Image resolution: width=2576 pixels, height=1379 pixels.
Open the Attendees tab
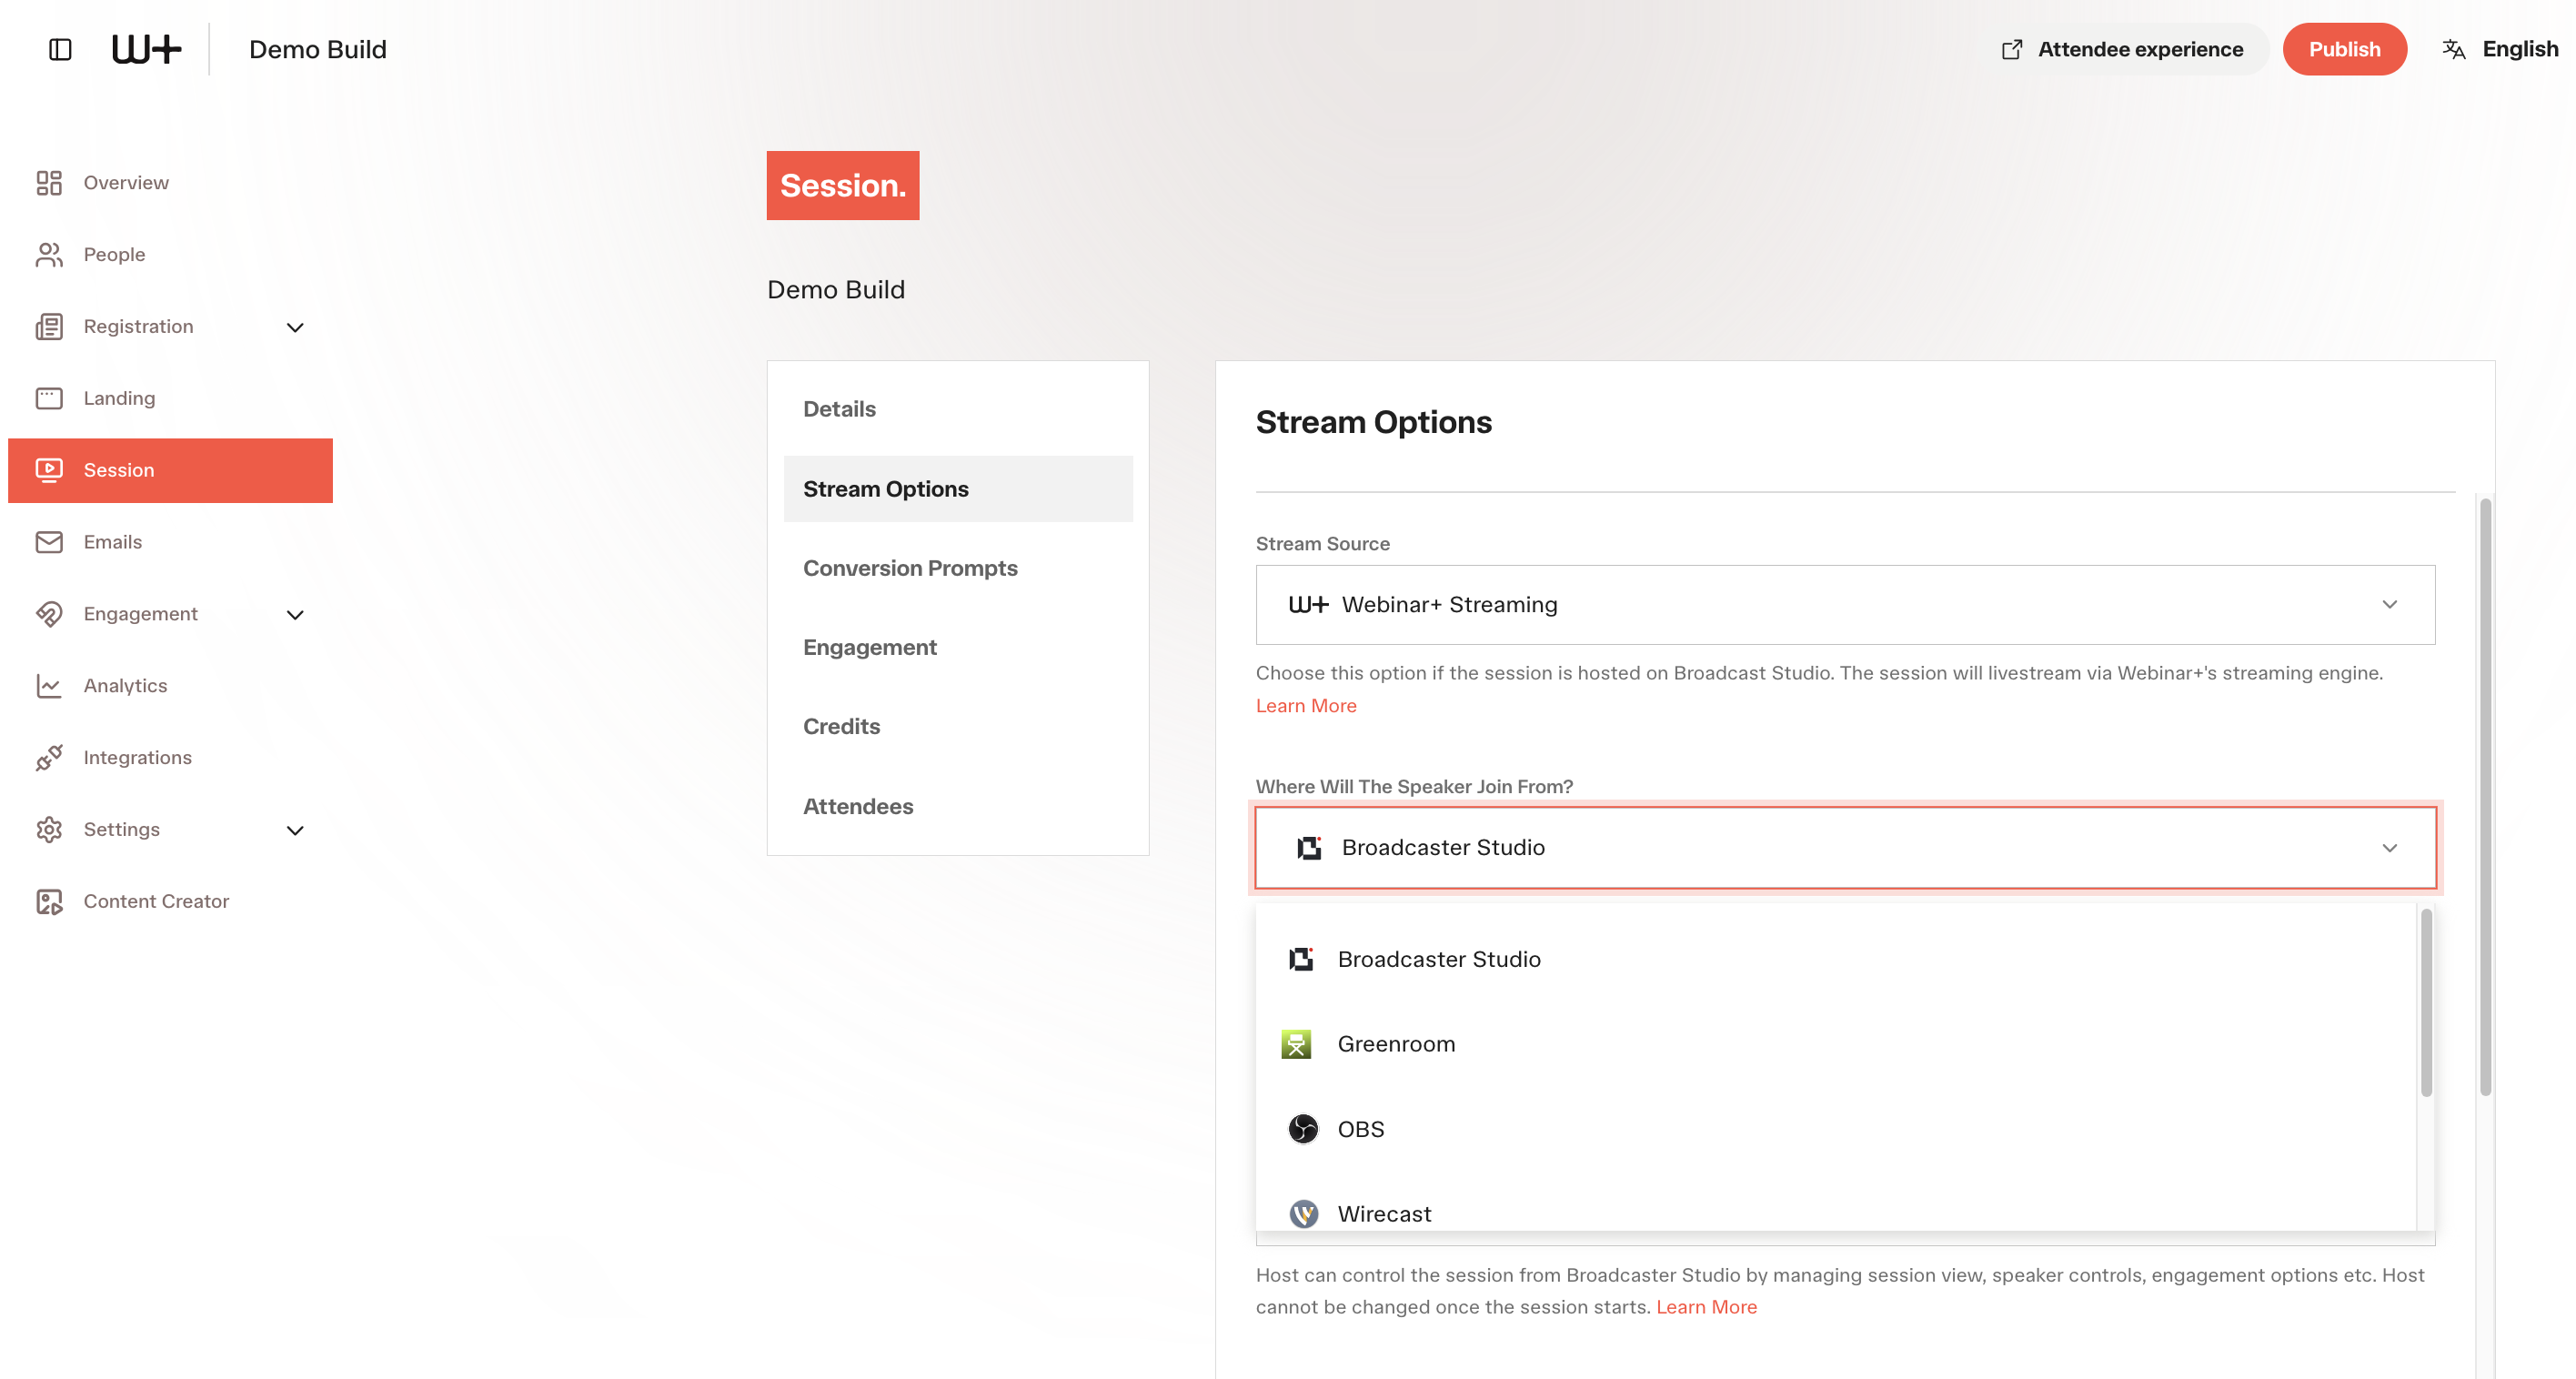[x=958, y=806]
